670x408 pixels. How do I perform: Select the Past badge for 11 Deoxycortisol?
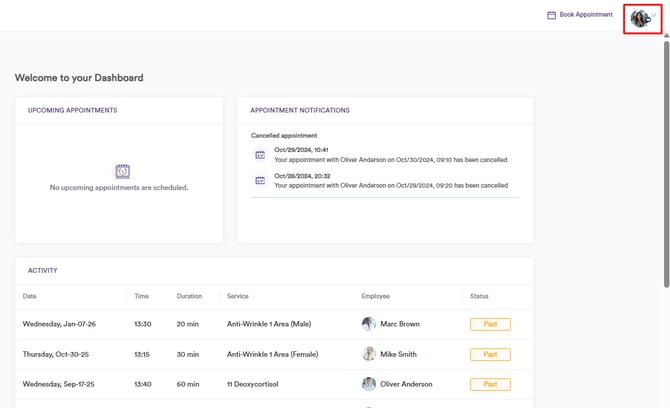pos(490,384)
